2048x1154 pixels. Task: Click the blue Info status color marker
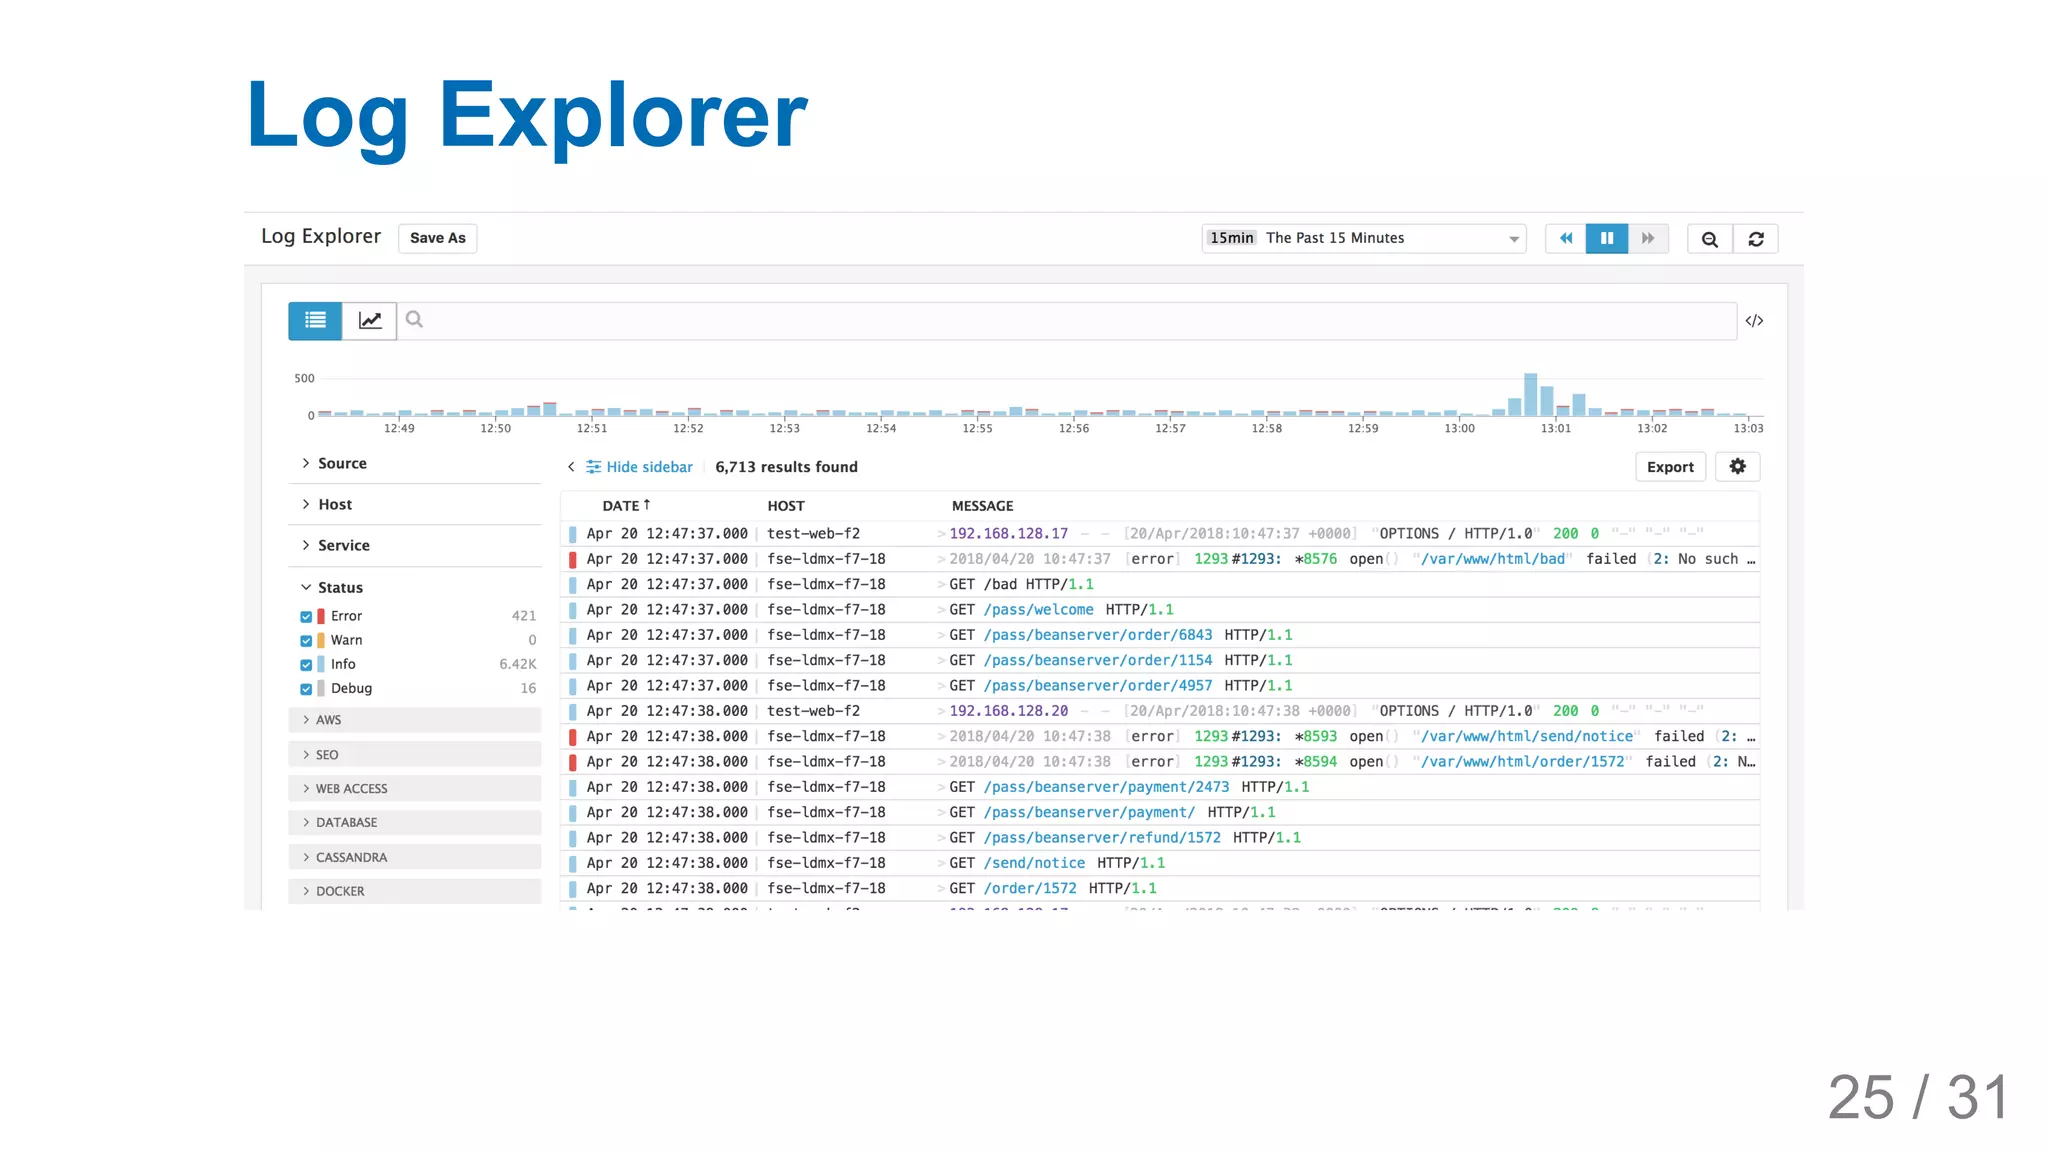click(x=321, y=664)
